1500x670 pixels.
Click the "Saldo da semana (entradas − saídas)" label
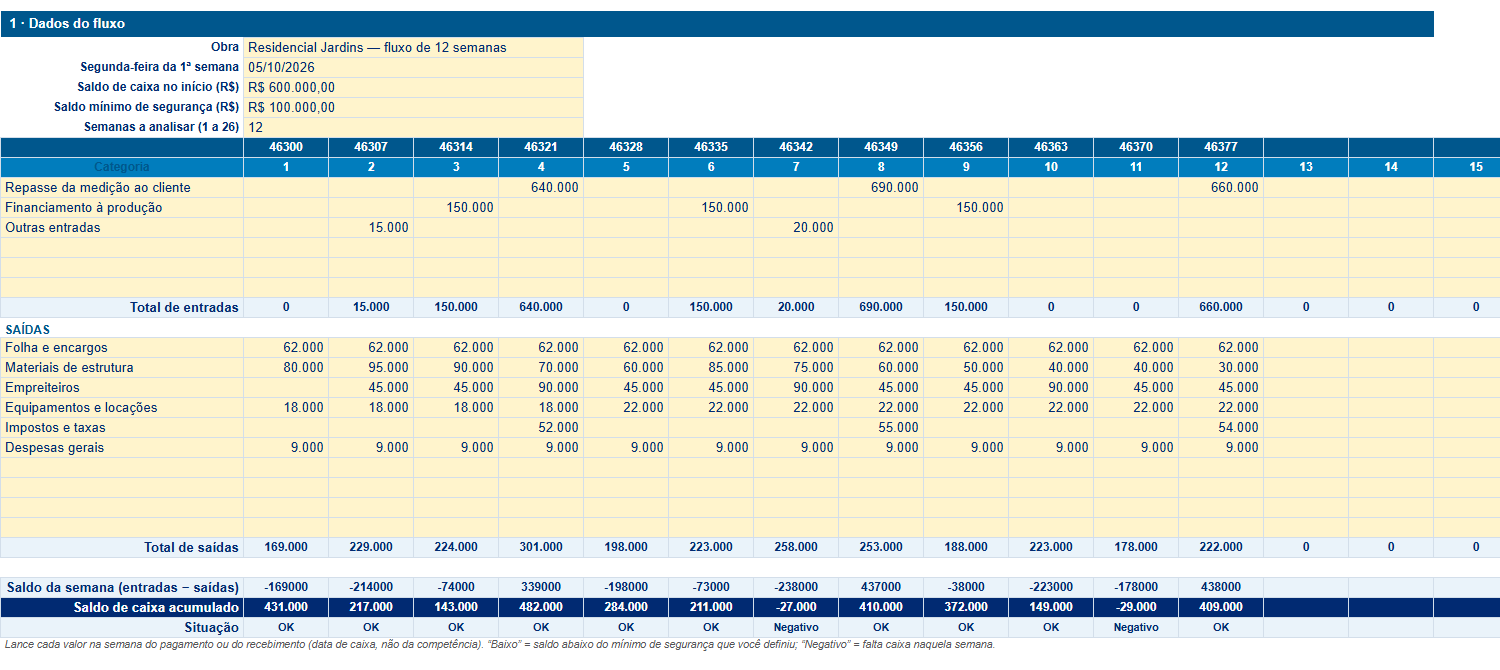(123, 587)
